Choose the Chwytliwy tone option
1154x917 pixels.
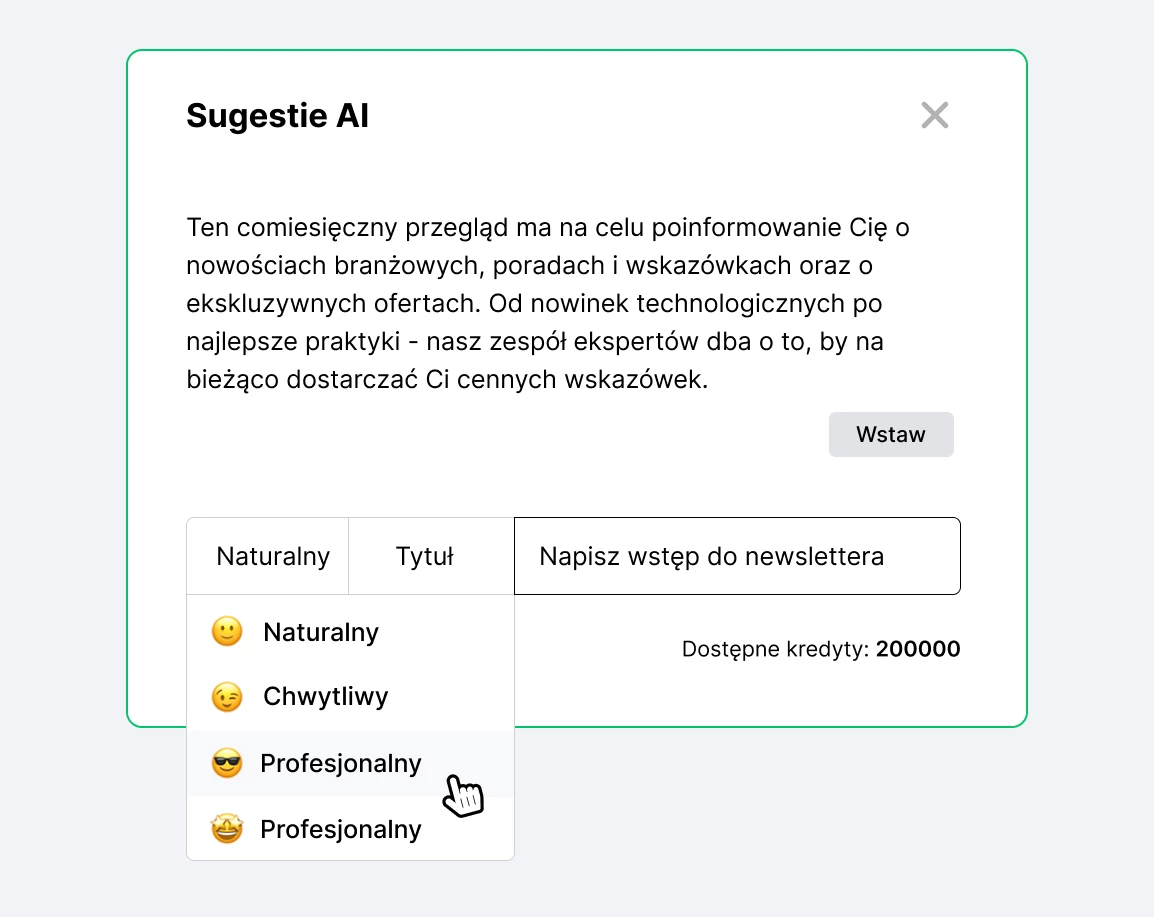coord(325,697)
